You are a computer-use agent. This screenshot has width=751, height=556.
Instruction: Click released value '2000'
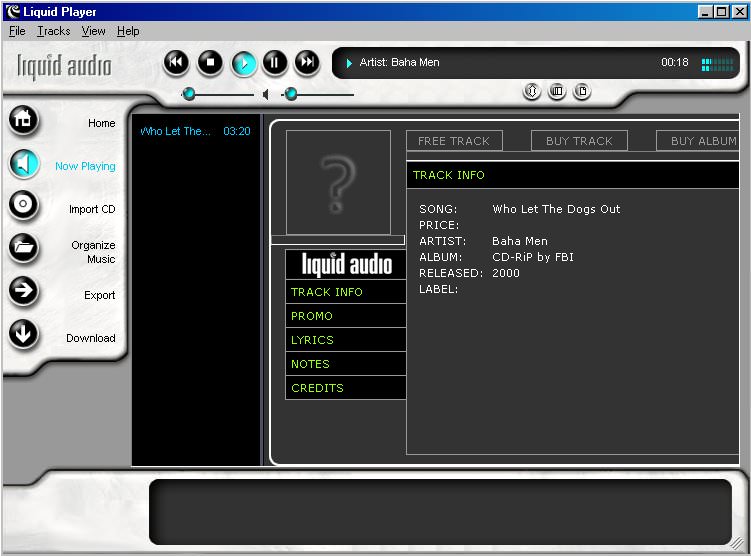(x=506, y=273)
